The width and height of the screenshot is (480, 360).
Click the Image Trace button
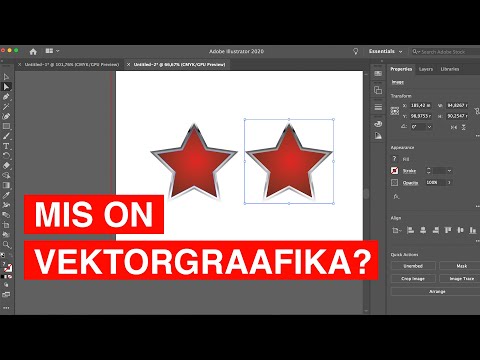pos(461,279)
